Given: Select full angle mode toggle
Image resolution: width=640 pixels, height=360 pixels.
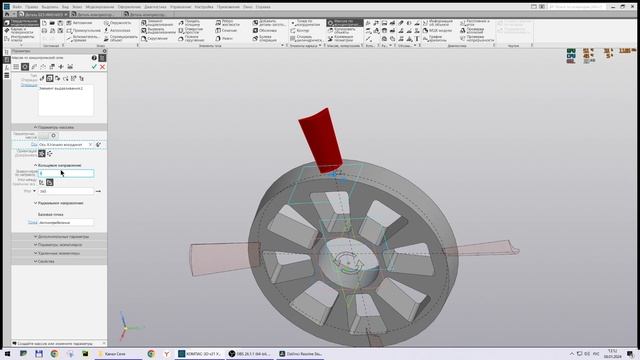Looking at the screenshot, I should point(50,182).
